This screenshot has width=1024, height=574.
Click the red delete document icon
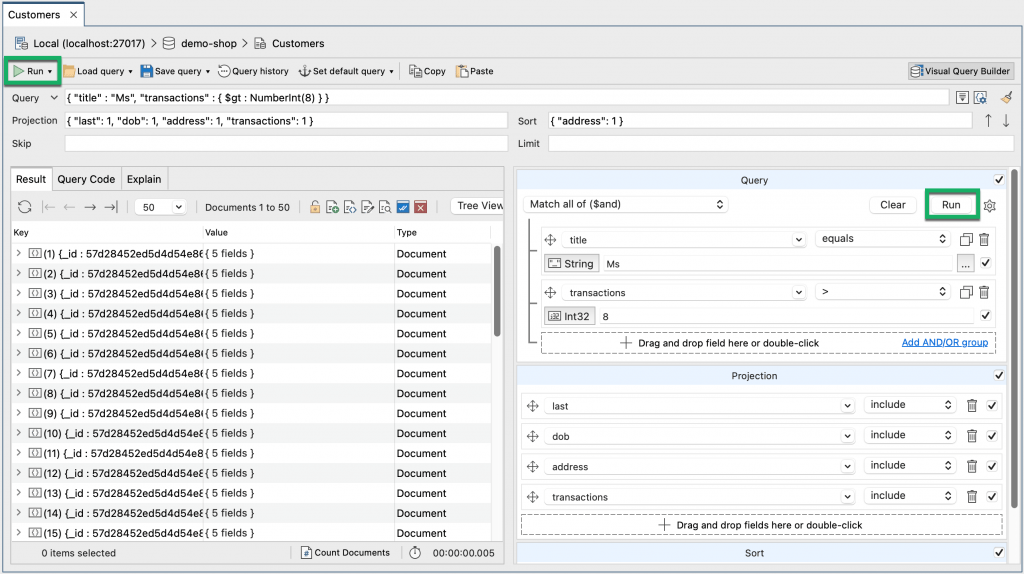(421, 207)
